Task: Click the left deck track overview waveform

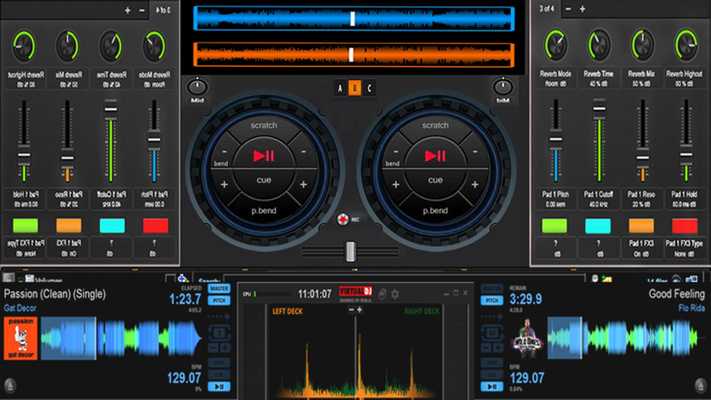Action: 122,338
